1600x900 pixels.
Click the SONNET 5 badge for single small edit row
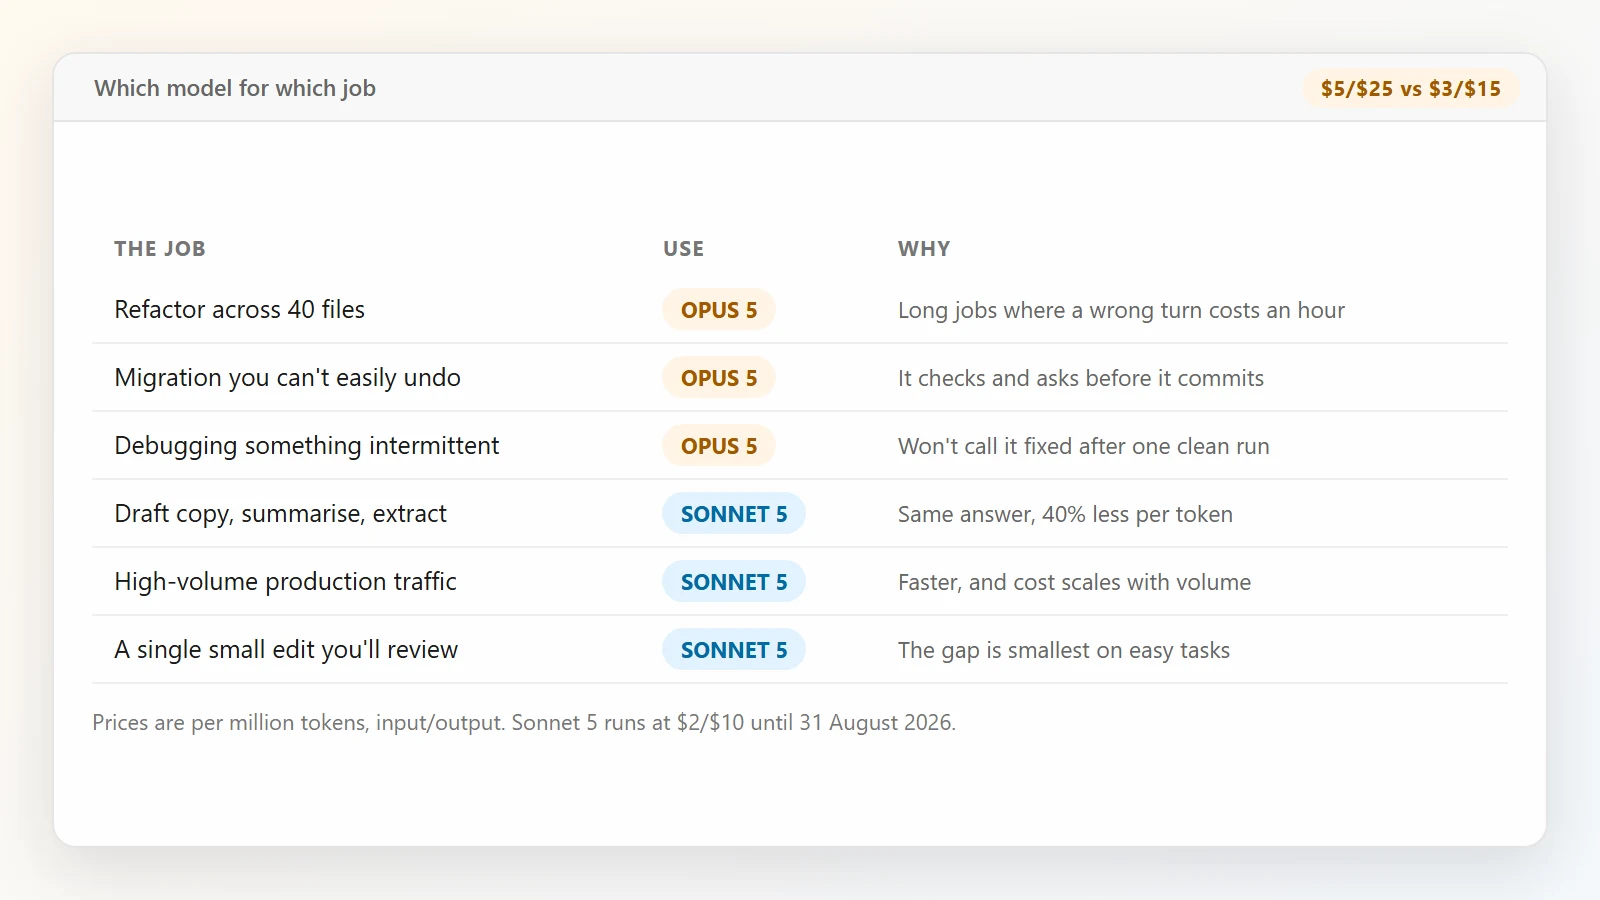click(x=734, y=650)
